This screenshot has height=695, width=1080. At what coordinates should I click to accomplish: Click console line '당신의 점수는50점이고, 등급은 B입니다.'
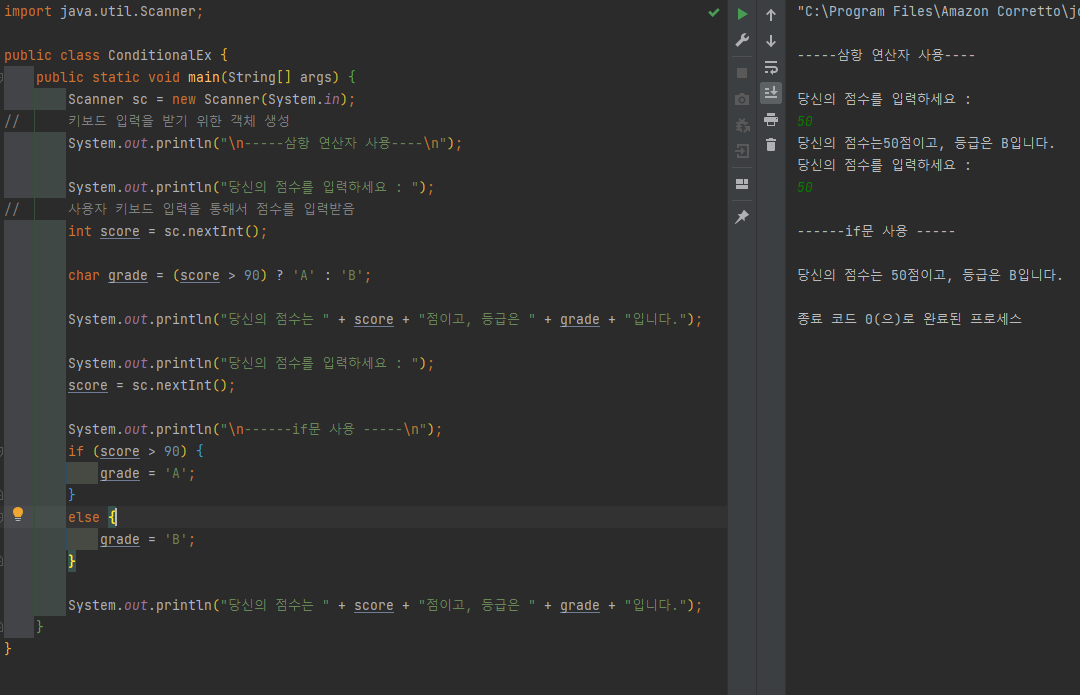click(926, 143)
